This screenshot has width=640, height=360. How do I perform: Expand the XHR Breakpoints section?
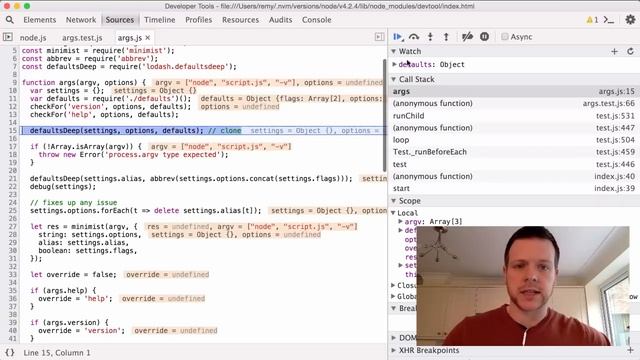393,350
